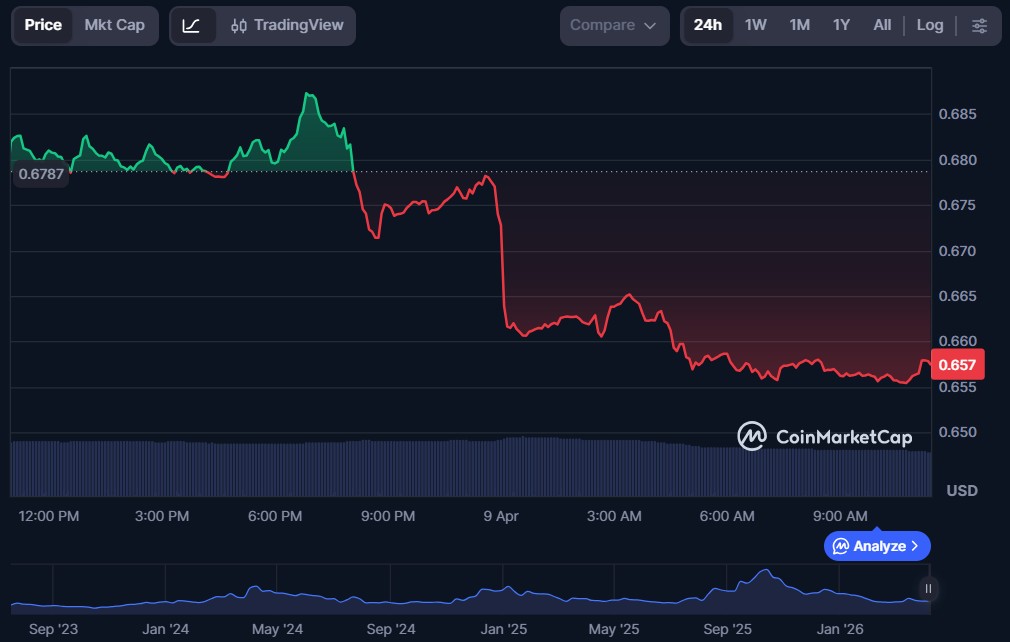The image size is (1010, 642).
Task: Switch to the 1W timeframe tab
Action: pyautogui.click(x=755, y=25)
